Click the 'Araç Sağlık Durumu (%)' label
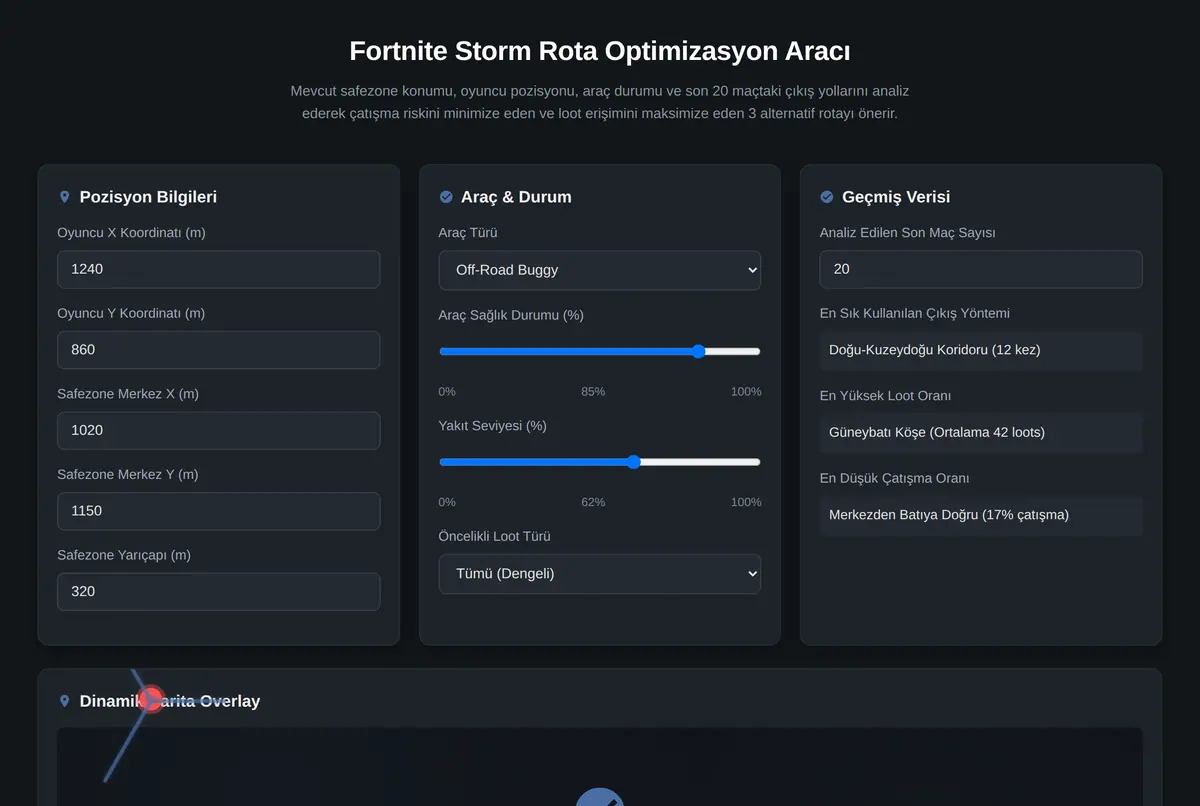The width and height of the screenshot is (1200, 806). click(x=511, y=315)
